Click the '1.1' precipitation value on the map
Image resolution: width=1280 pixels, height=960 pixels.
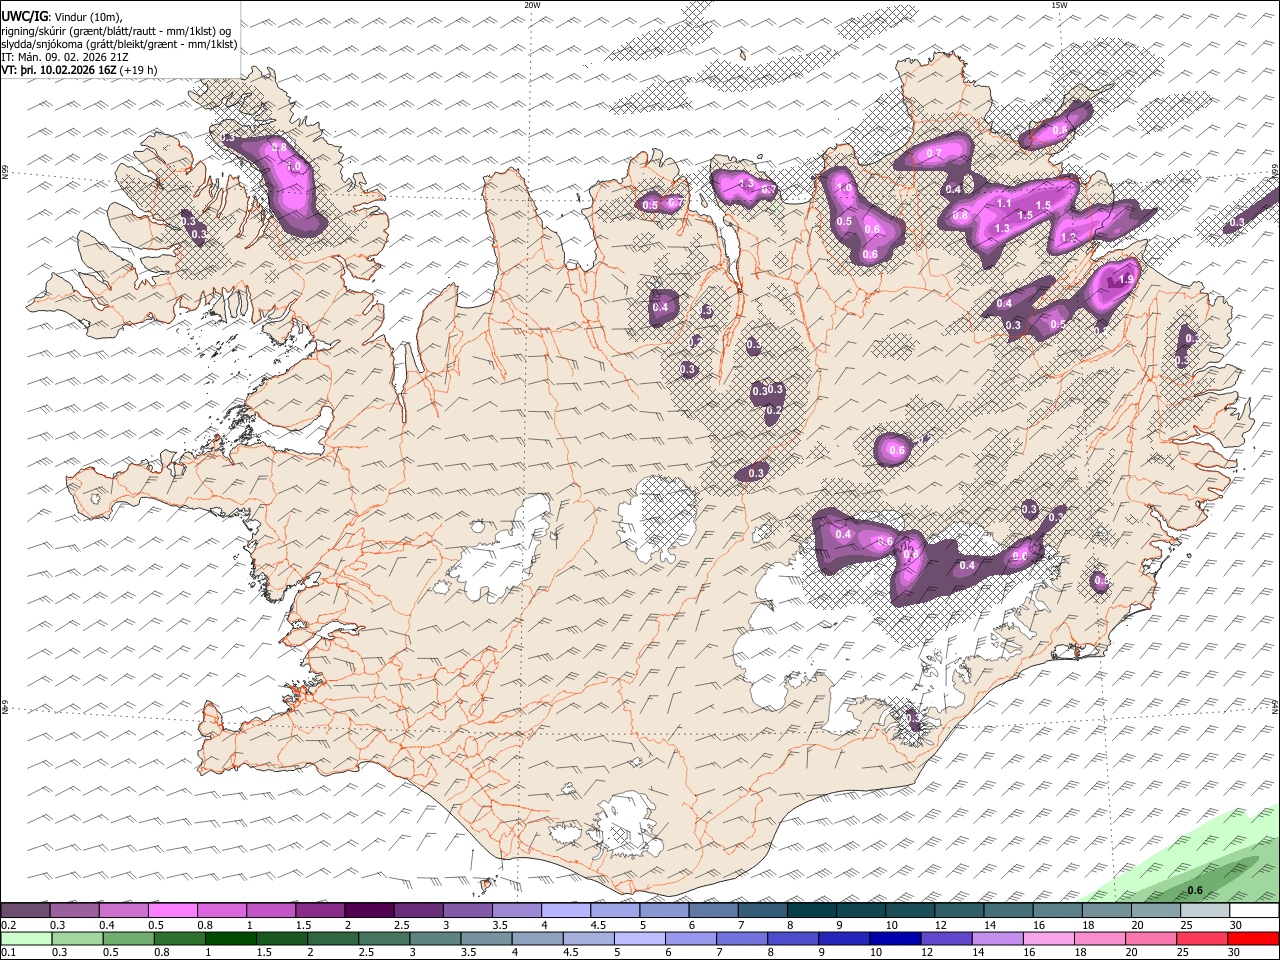(x=1005, y=203)
